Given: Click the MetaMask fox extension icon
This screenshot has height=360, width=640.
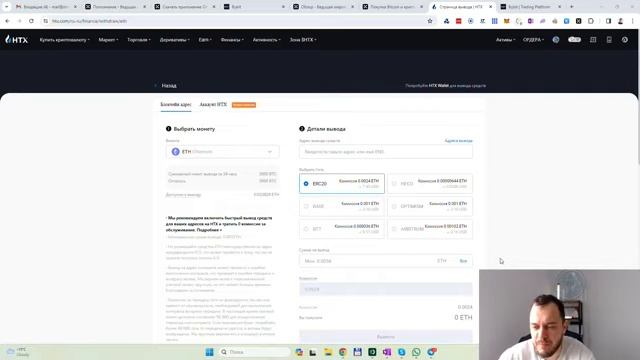Looking at the screenshot, I should coord(507,21).
